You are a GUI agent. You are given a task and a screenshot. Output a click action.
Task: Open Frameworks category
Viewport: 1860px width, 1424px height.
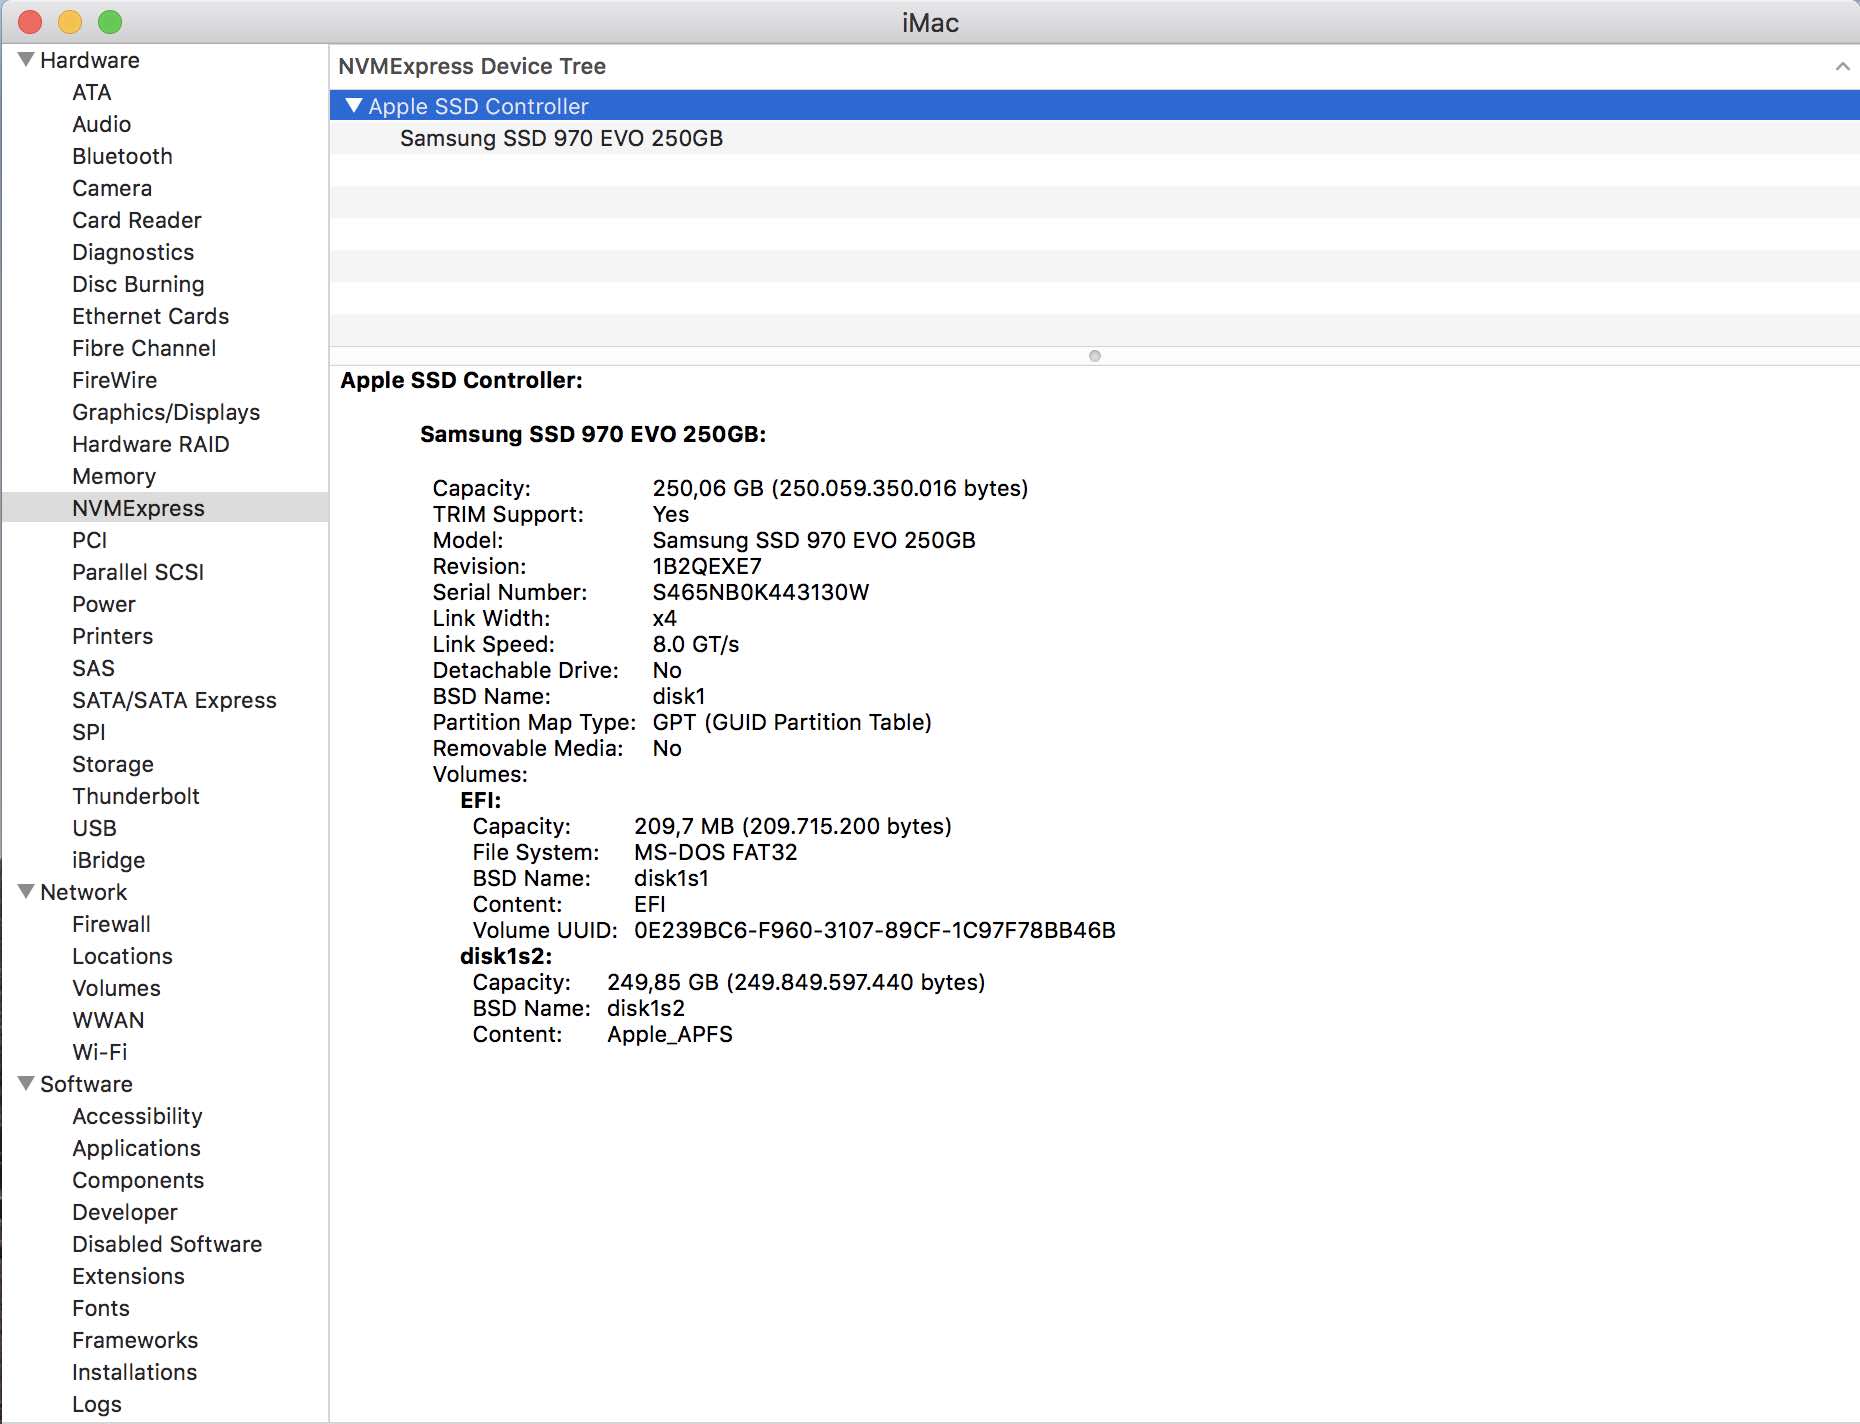coord(135,1340)
